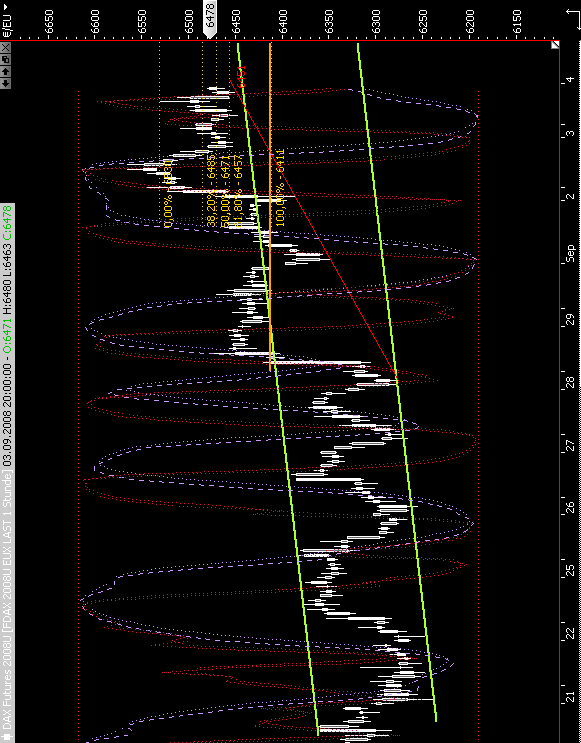Close the chart pane with X icon
Image resolution: width=581 pixels, height=743 pixels.
[5, 47]
